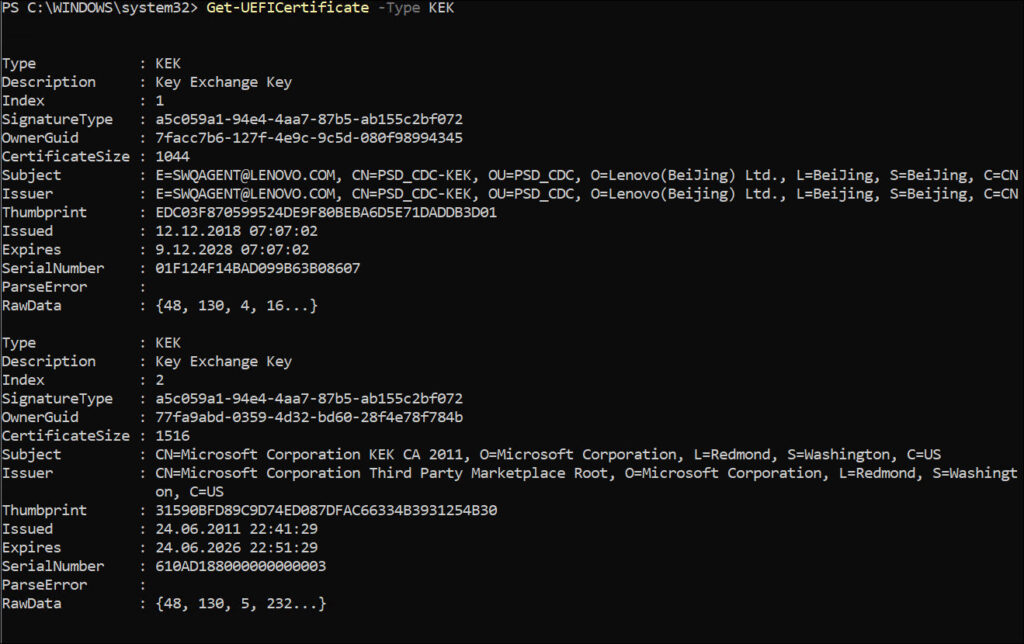Viewport: 1024px width, 644px height.
Task: Click the first certificate's Index value 1
Action: point(159,101)
